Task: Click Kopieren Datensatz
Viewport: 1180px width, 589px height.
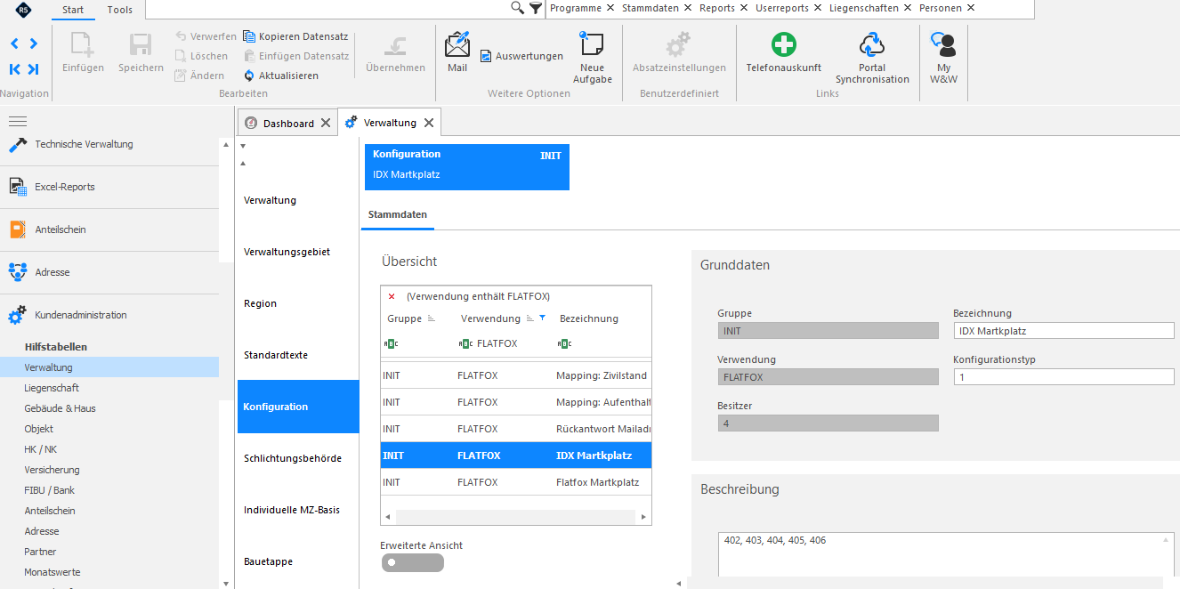Action: (x=296, y=36)
